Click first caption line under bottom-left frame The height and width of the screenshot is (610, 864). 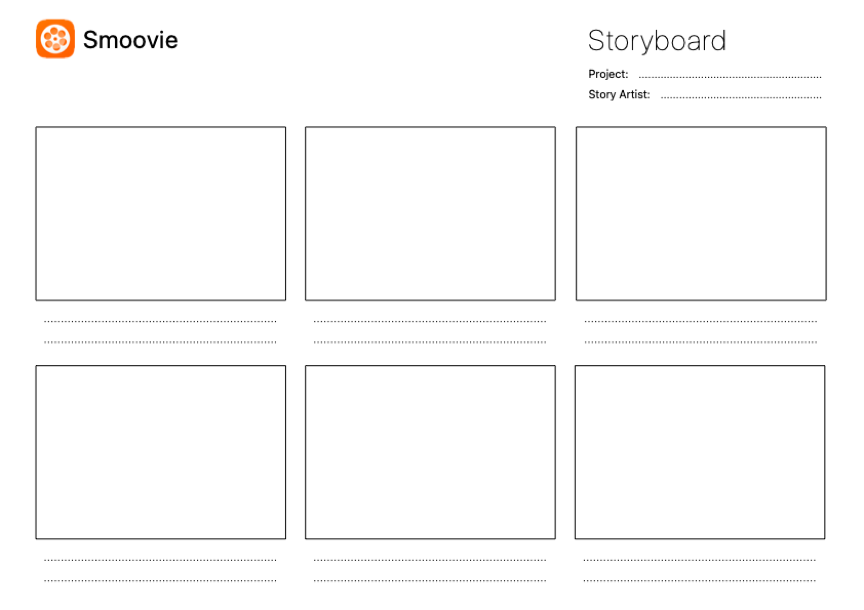point(160,560)
